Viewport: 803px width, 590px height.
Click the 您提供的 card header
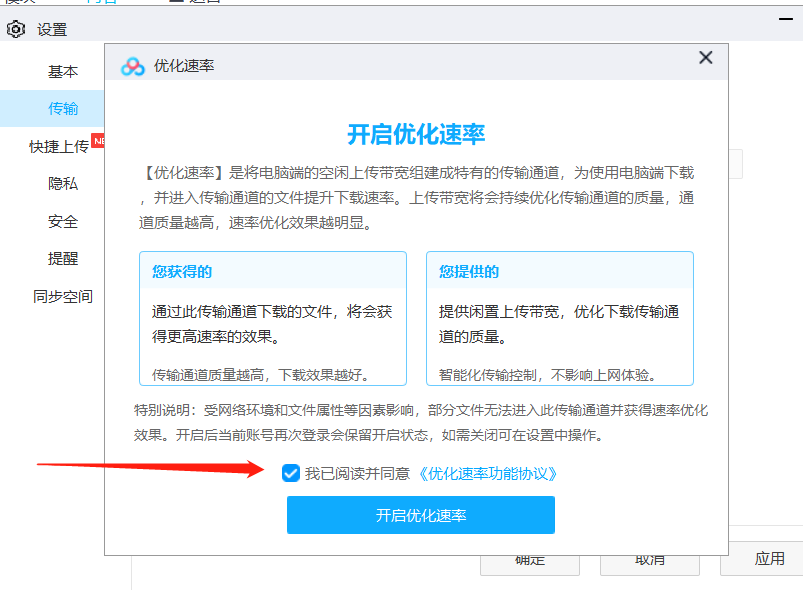[560, 270]
